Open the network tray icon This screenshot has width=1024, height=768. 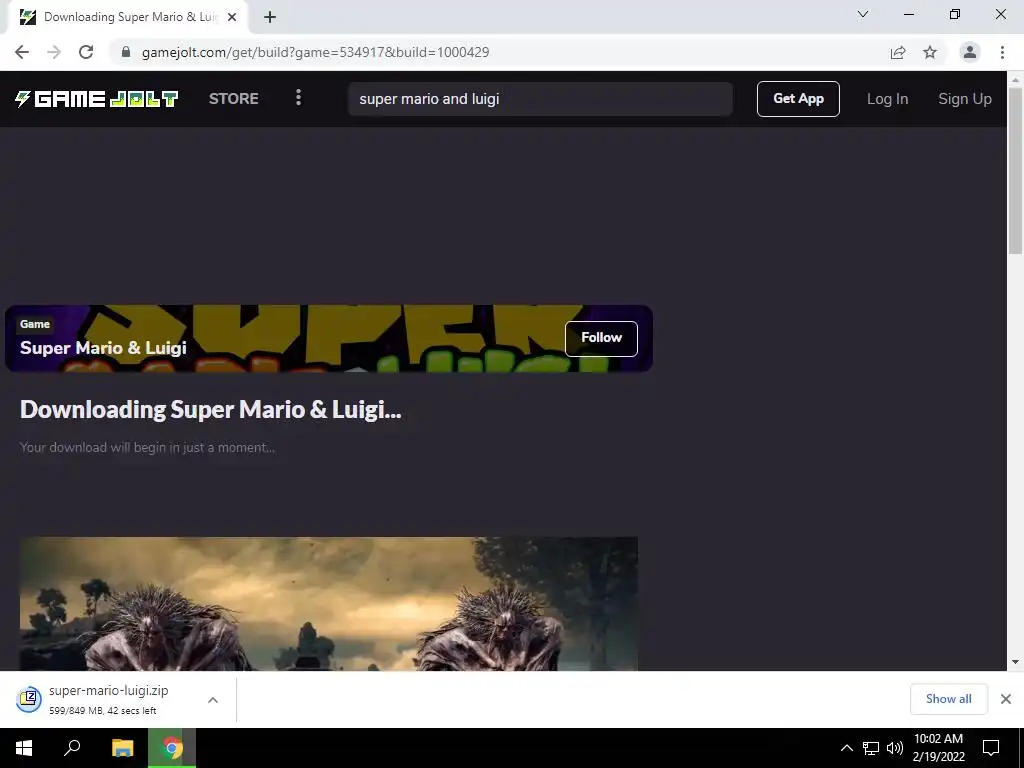click(x=871, y=748)
